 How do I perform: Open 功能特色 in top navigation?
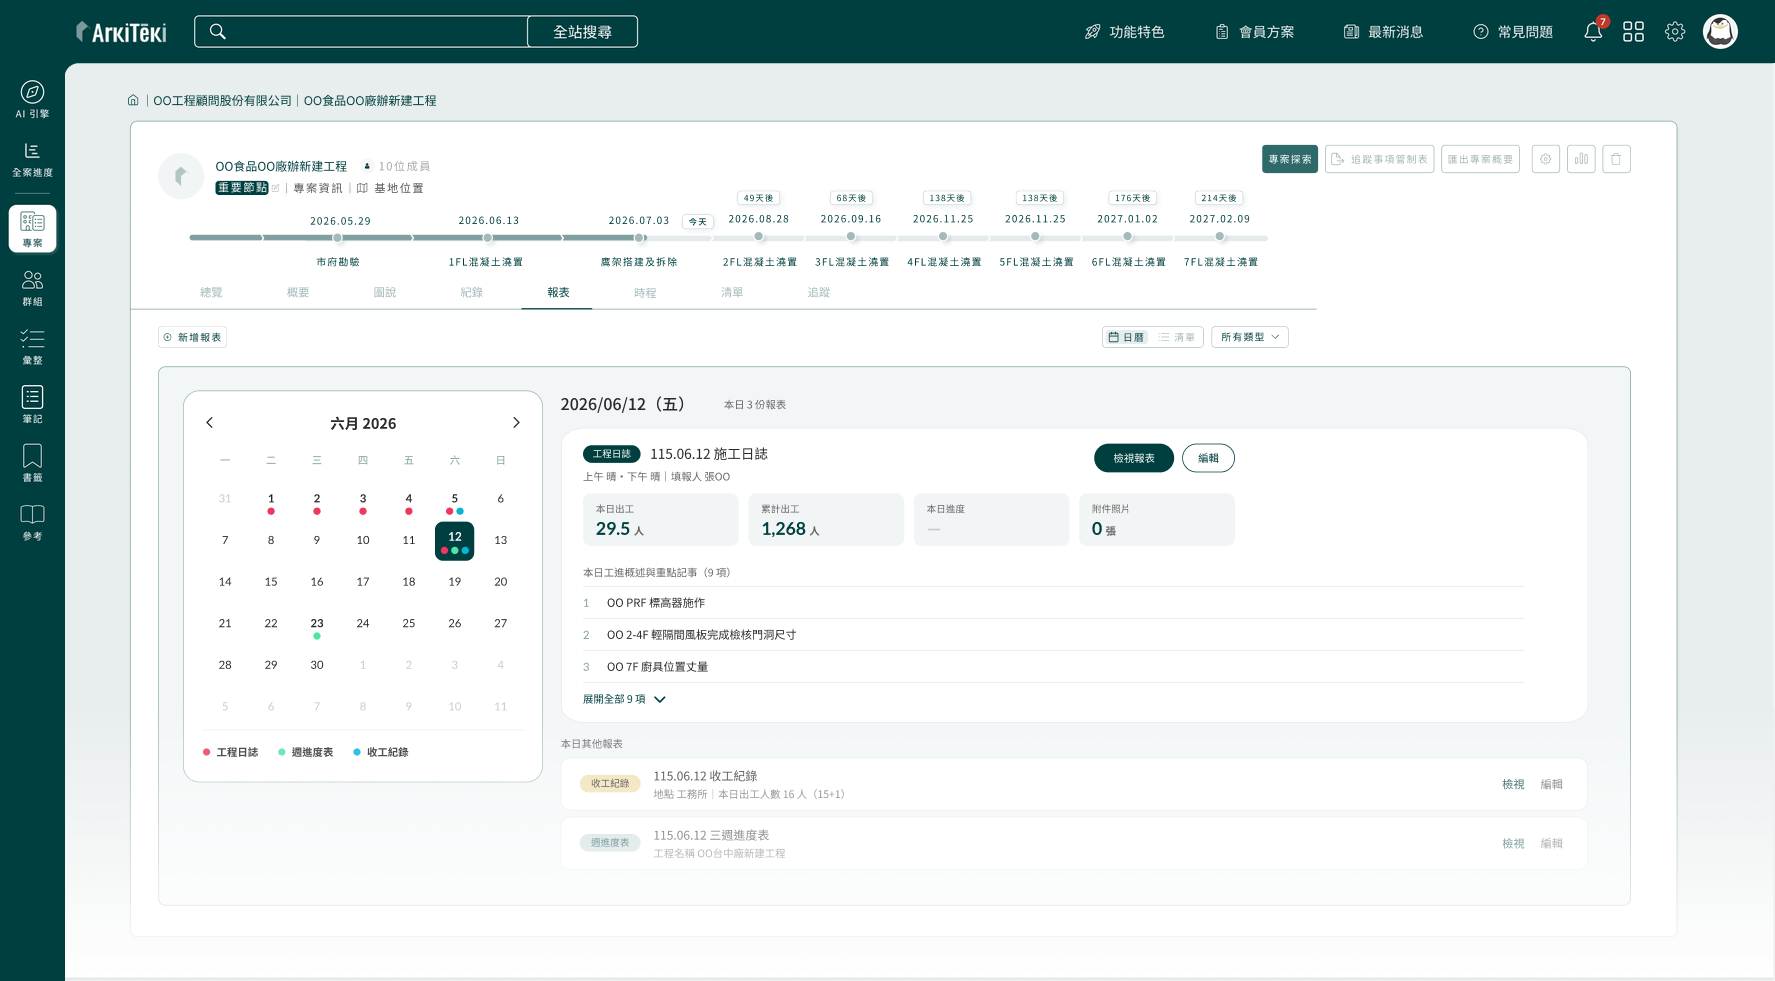1125,32
